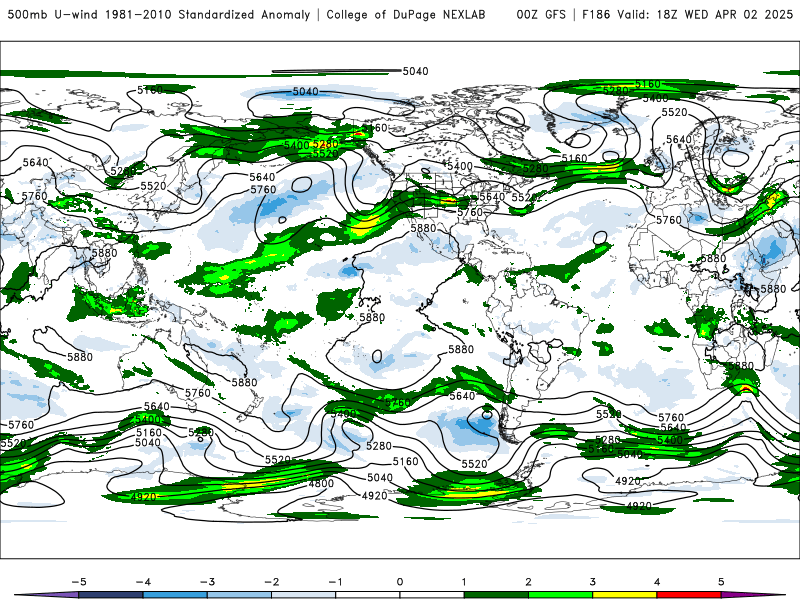Screen dimensions: 800x600
Task: Click the colorbar tick label '5'
Action: 721,582
